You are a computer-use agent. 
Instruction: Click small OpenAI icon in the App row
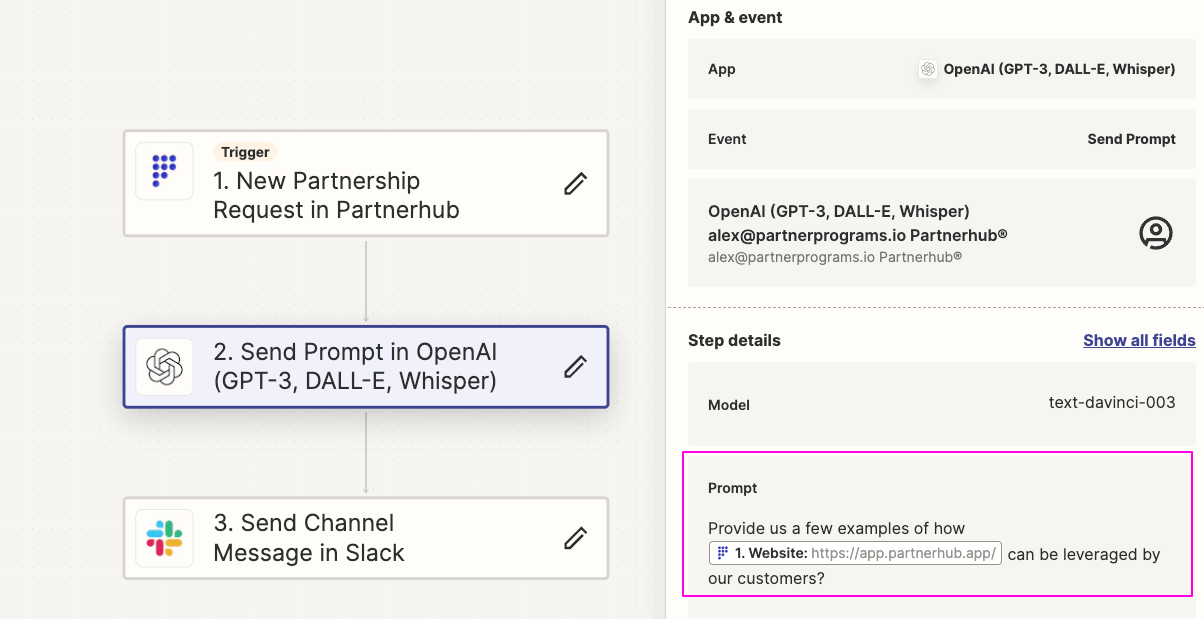coord(928,69)
